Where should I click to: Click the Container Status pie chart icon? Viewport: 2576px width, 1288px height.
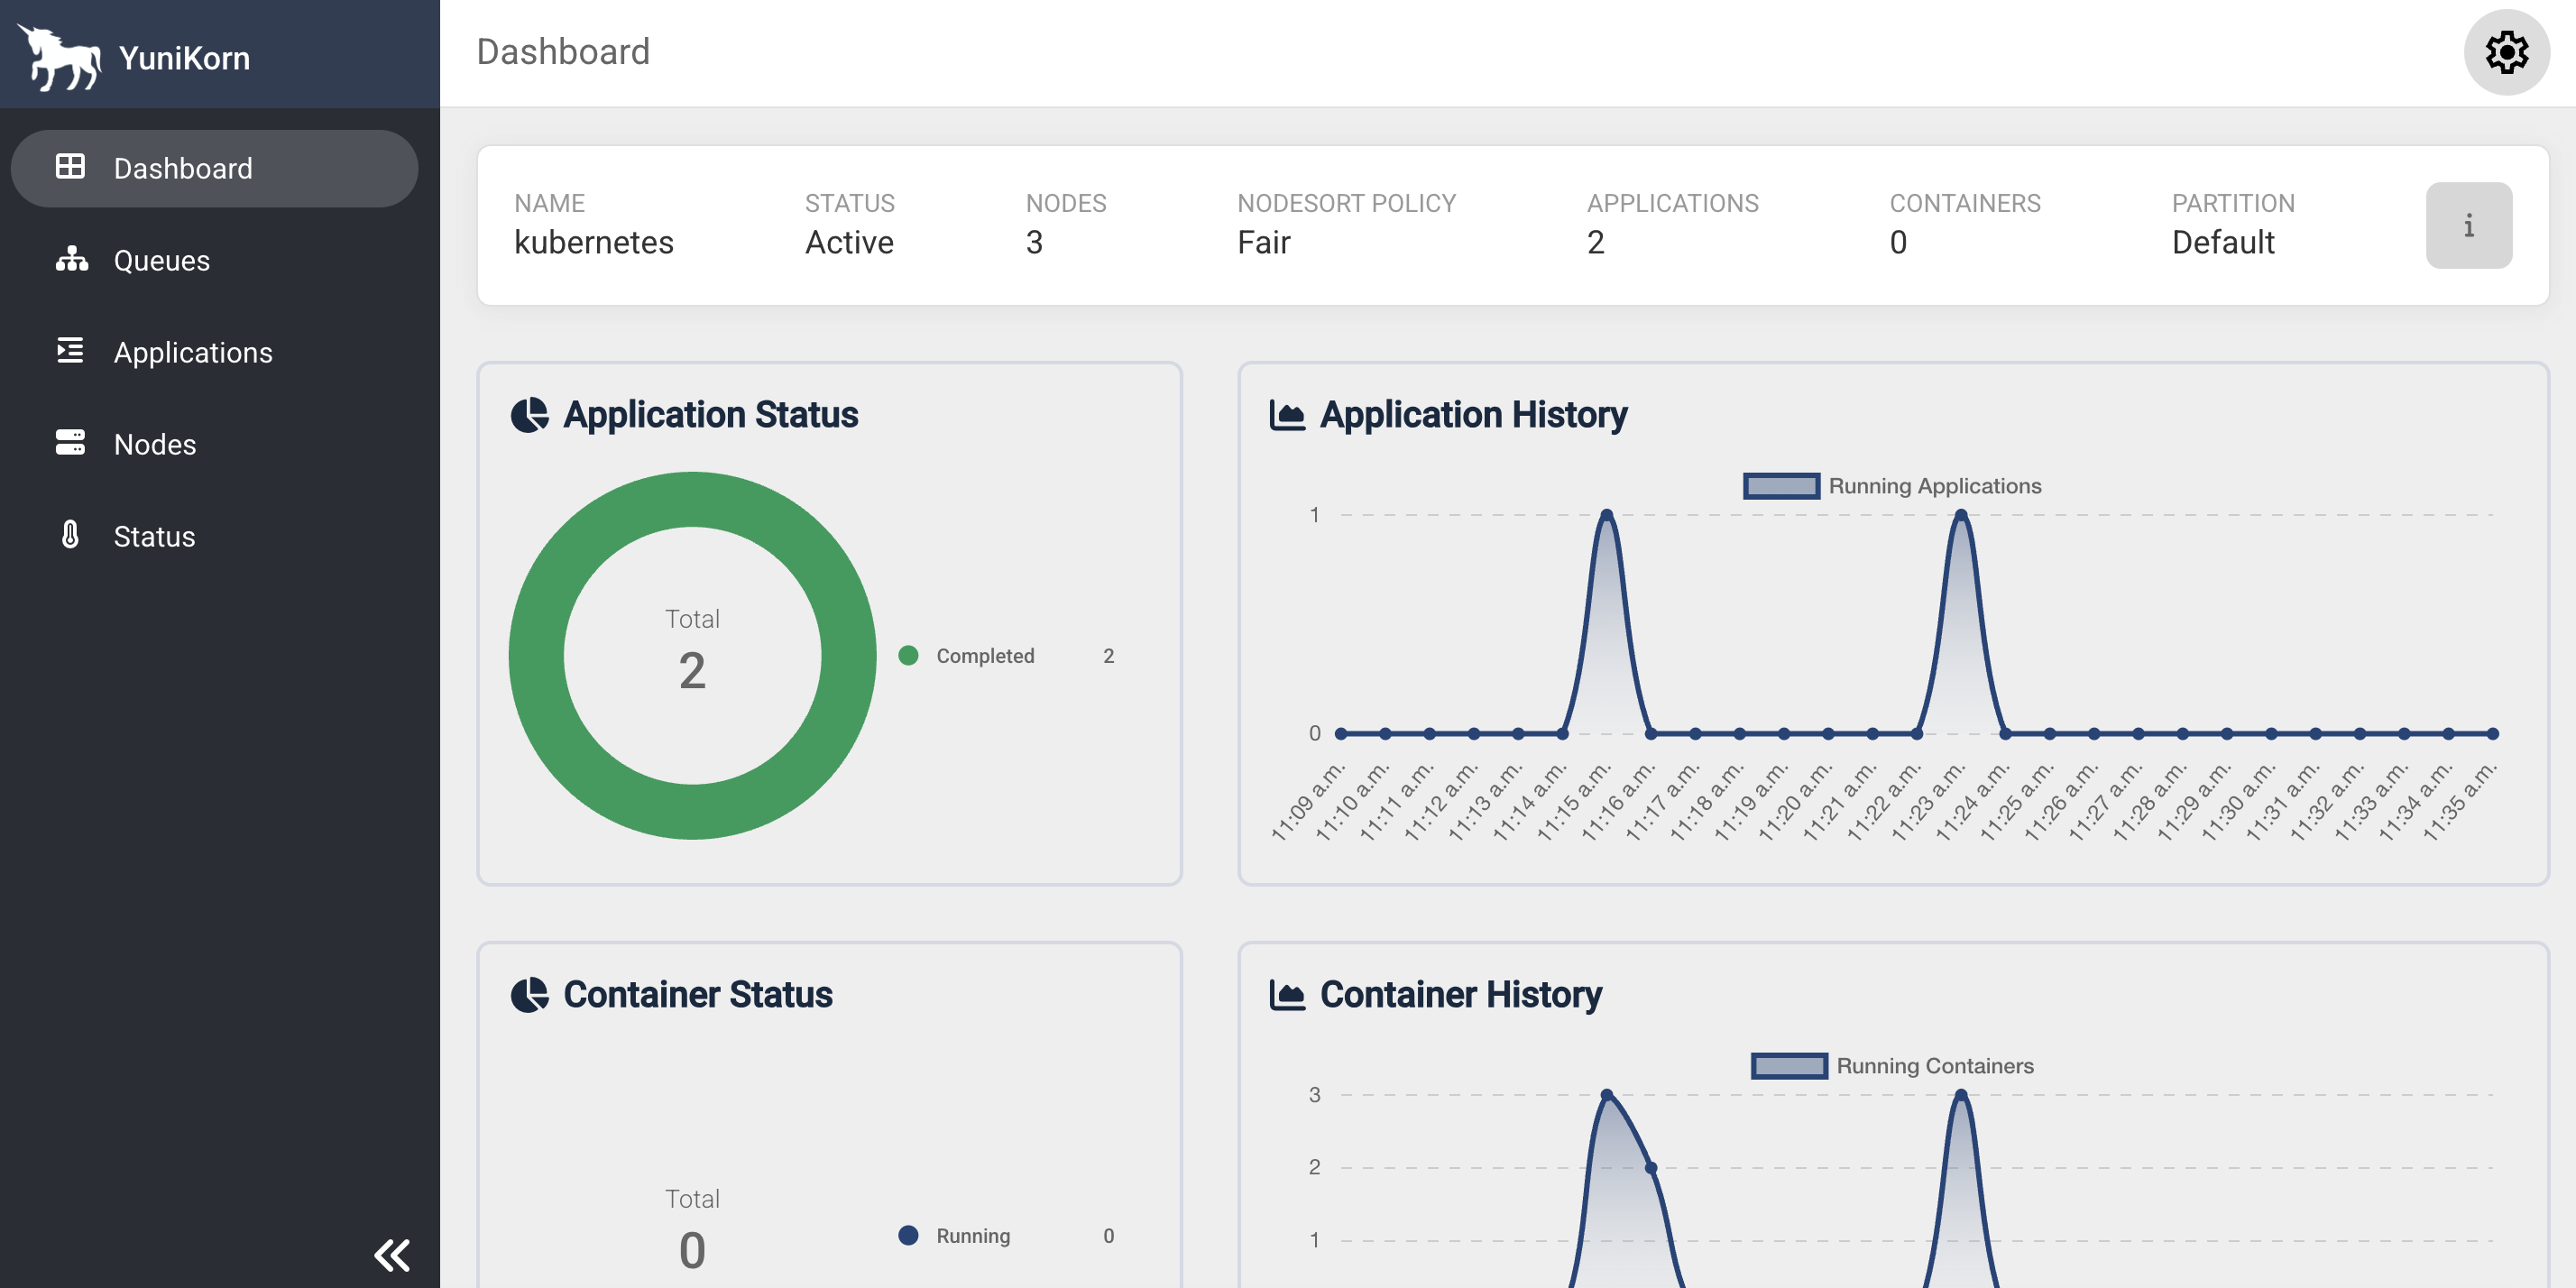pos(529,995)
